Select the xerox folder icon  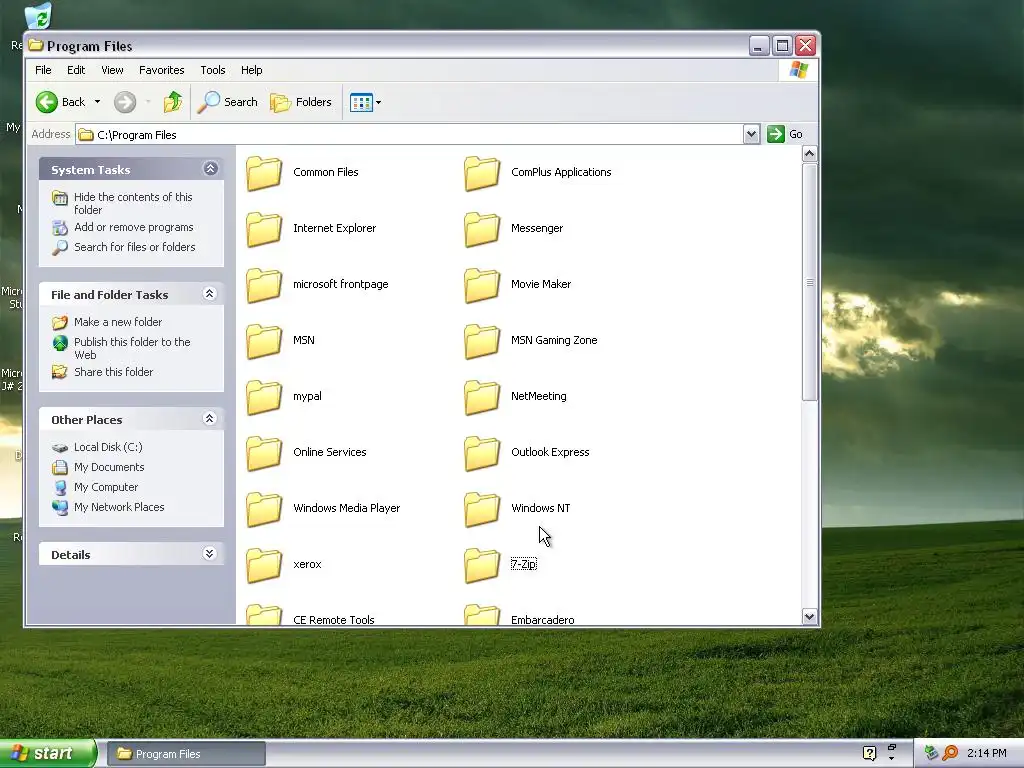264,566
